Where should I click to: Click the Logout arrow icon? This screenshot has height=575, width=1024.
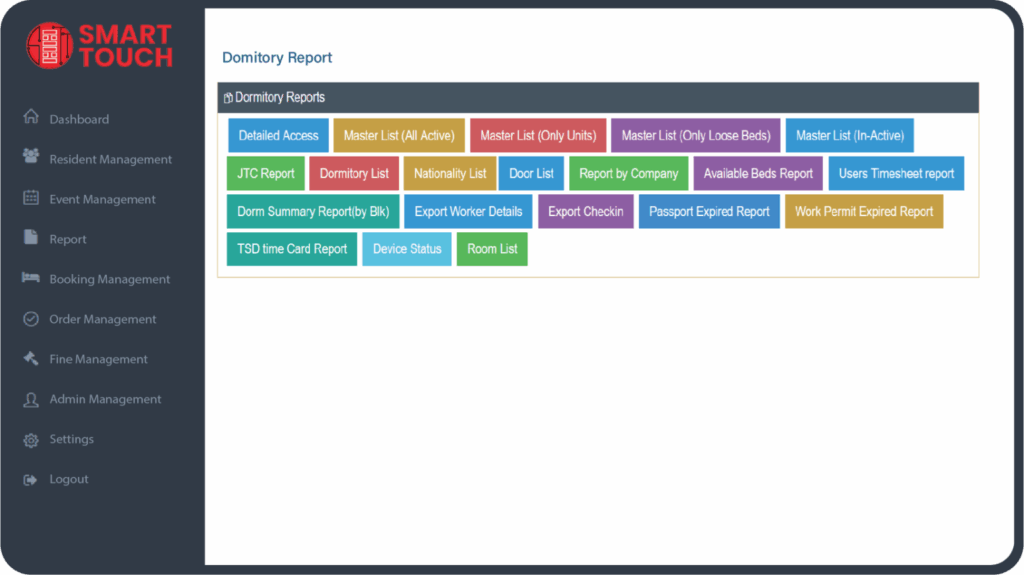tap(31, 480)
